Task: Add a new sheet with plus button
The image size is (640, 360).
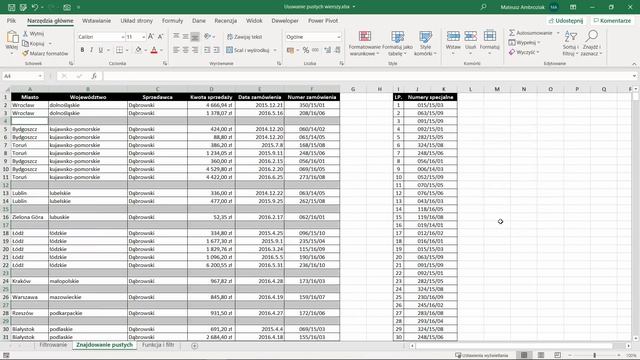Action: point(195,346)
